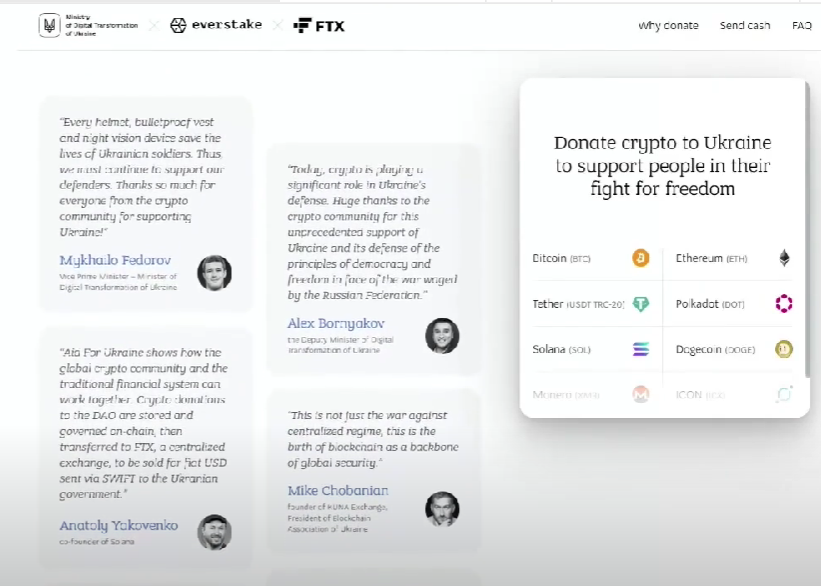This screenshot has height=586, width=821.
Task: Click Alex Bornyakov's profile photo
Action: [x=442, y=336]
